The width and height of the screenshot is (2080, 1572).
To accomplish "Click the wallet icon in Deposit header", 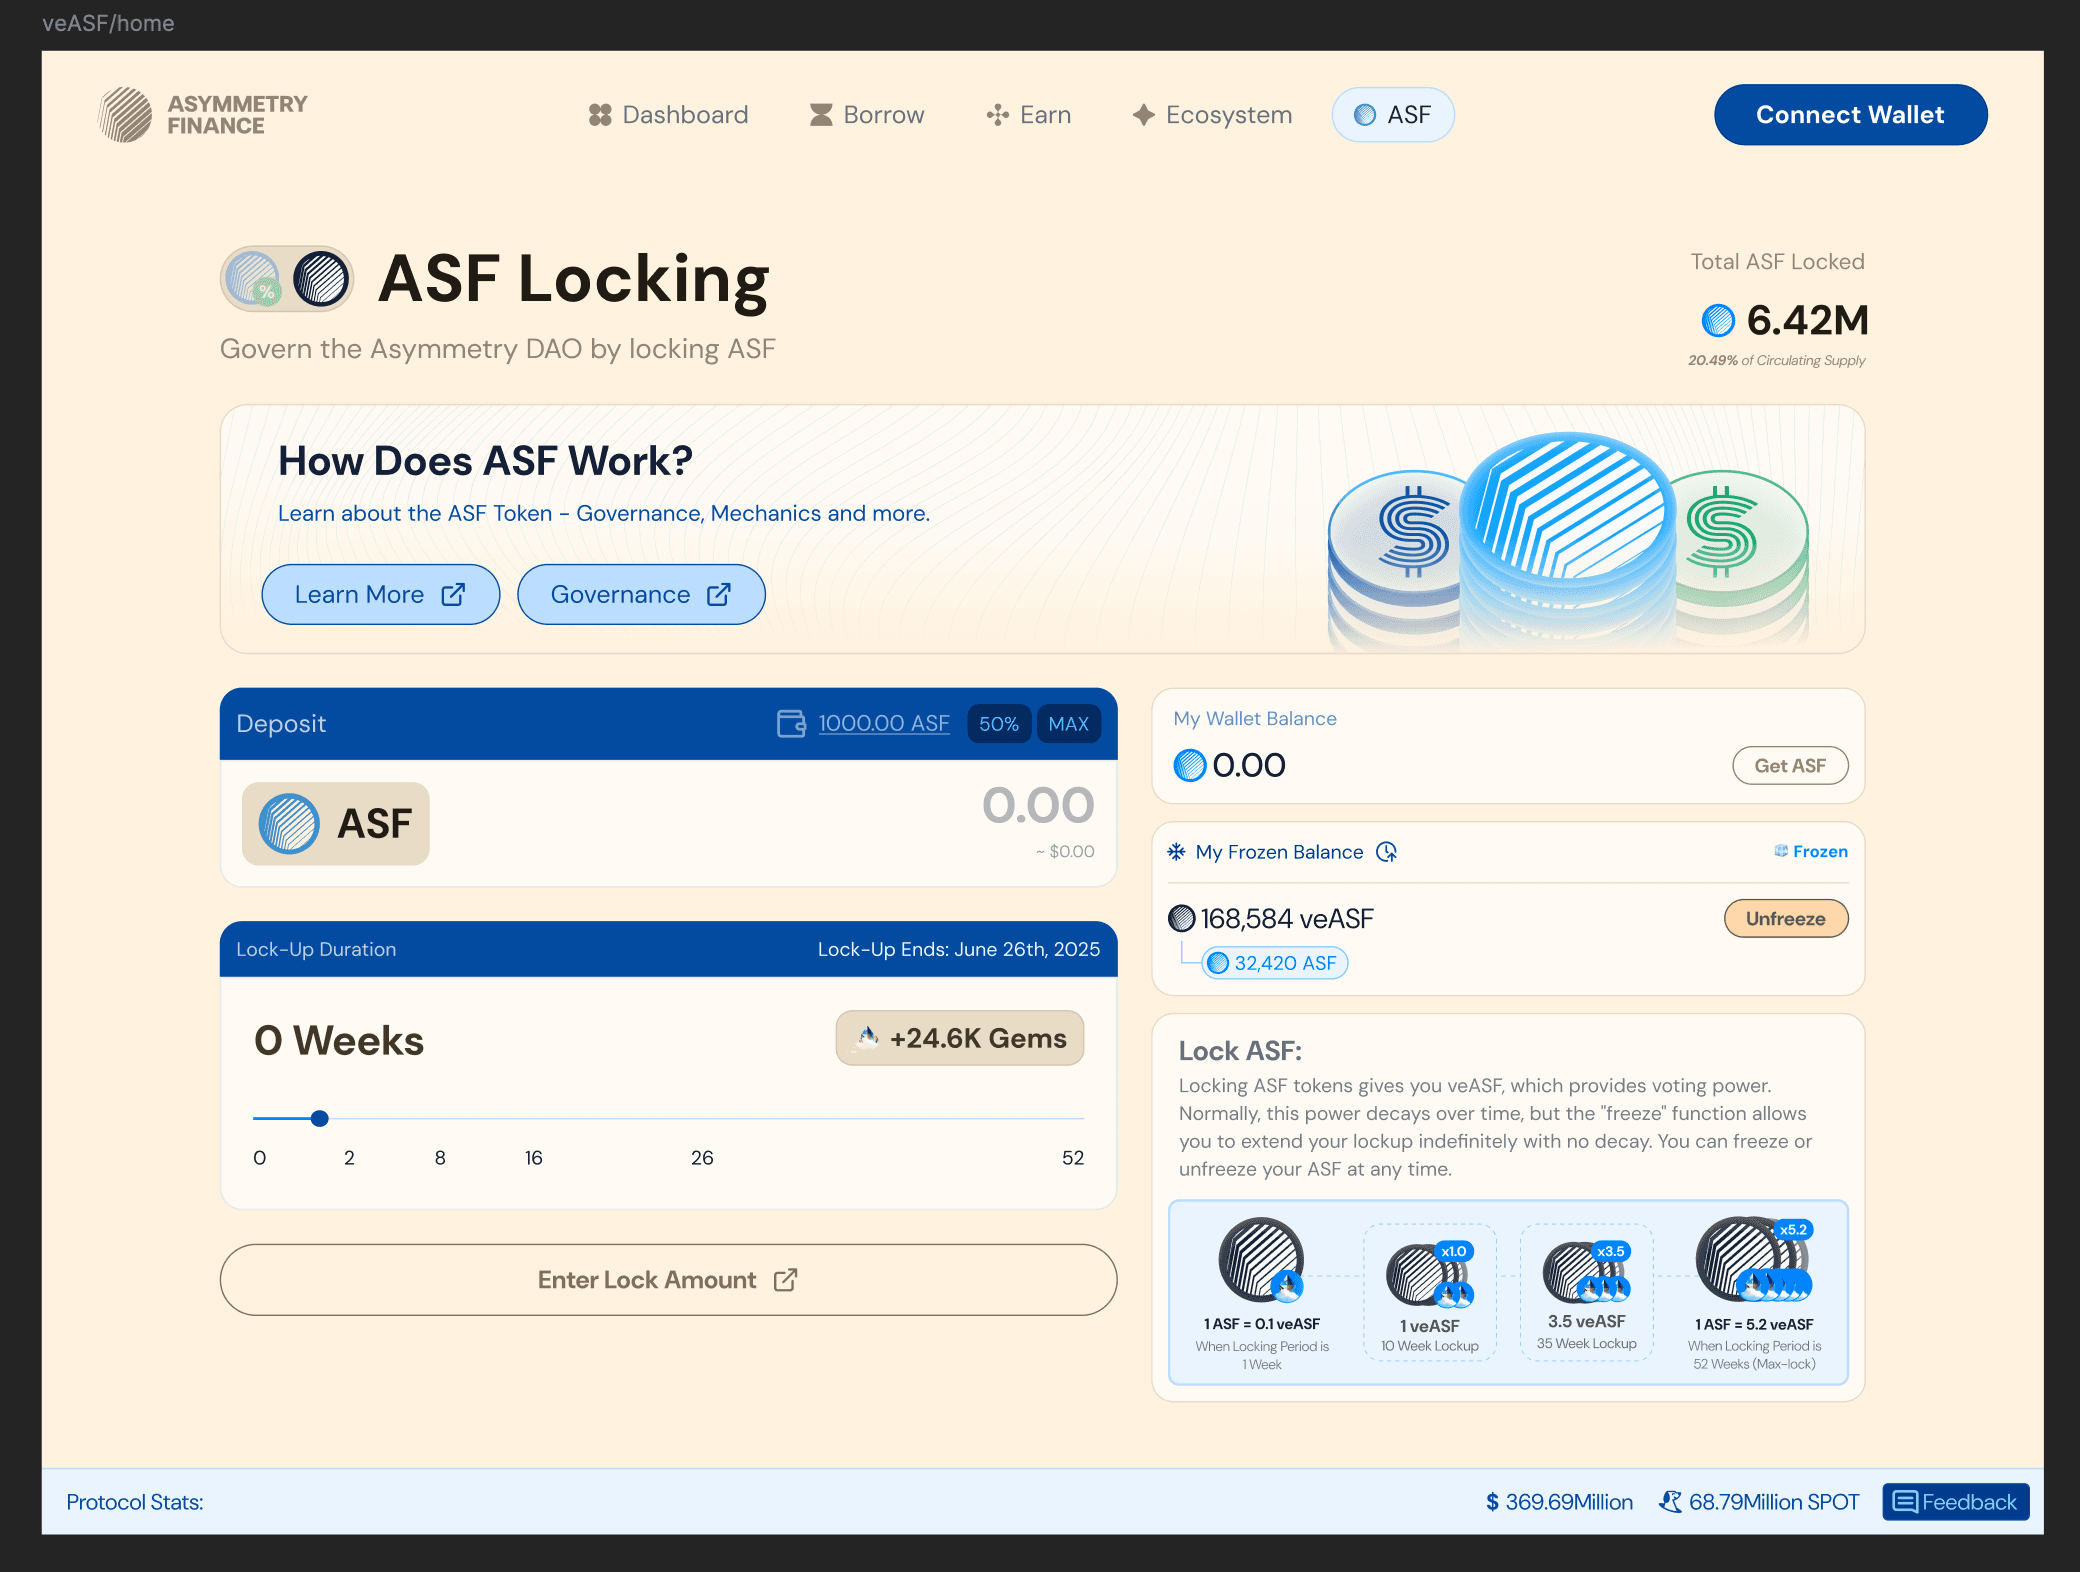I will (791, 723).
